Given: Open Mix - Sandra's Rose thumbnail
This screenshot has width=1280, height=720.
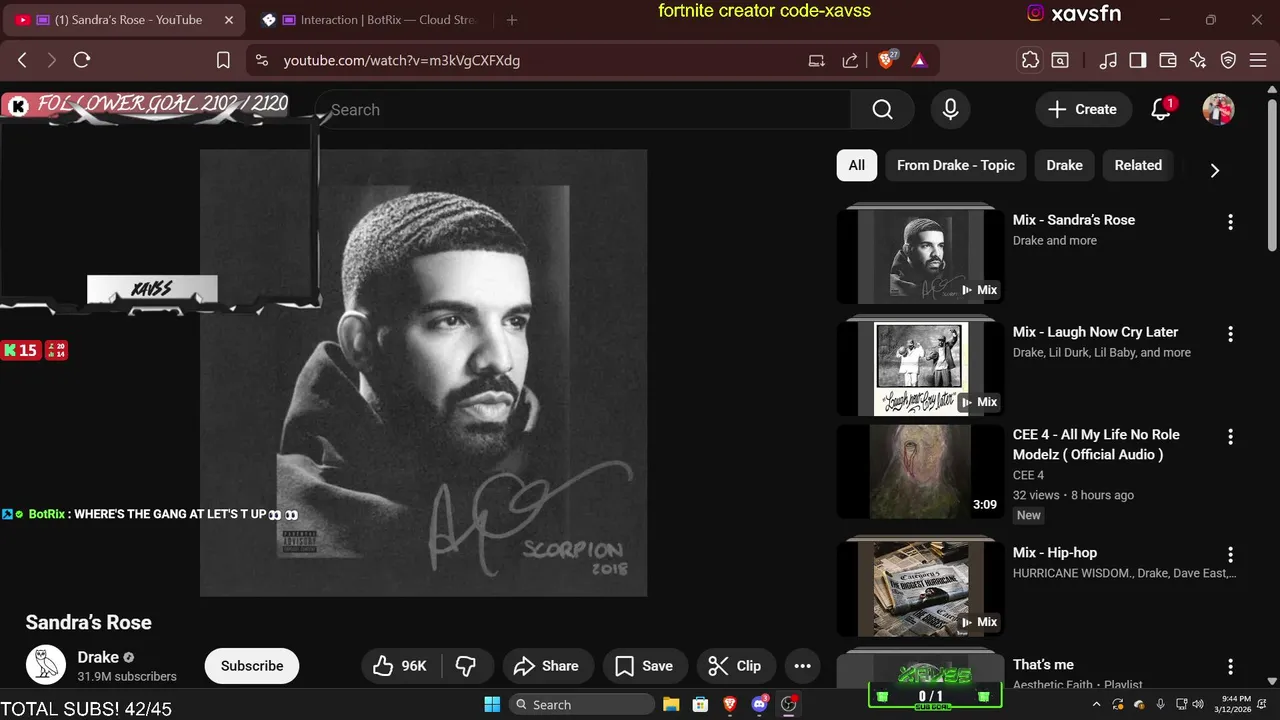Looking at the screenshot, I should 920,257.
